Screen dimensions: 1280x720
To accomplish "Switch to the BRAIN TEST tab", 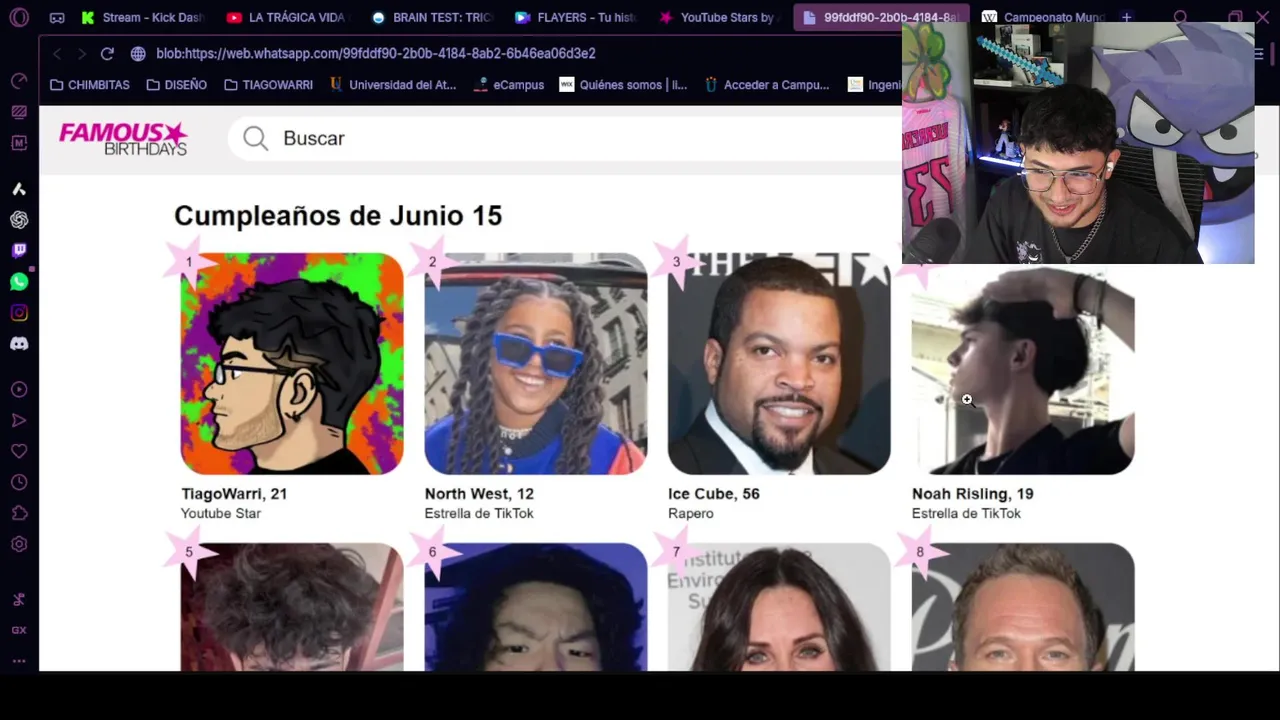I will [x=431, y=17].
